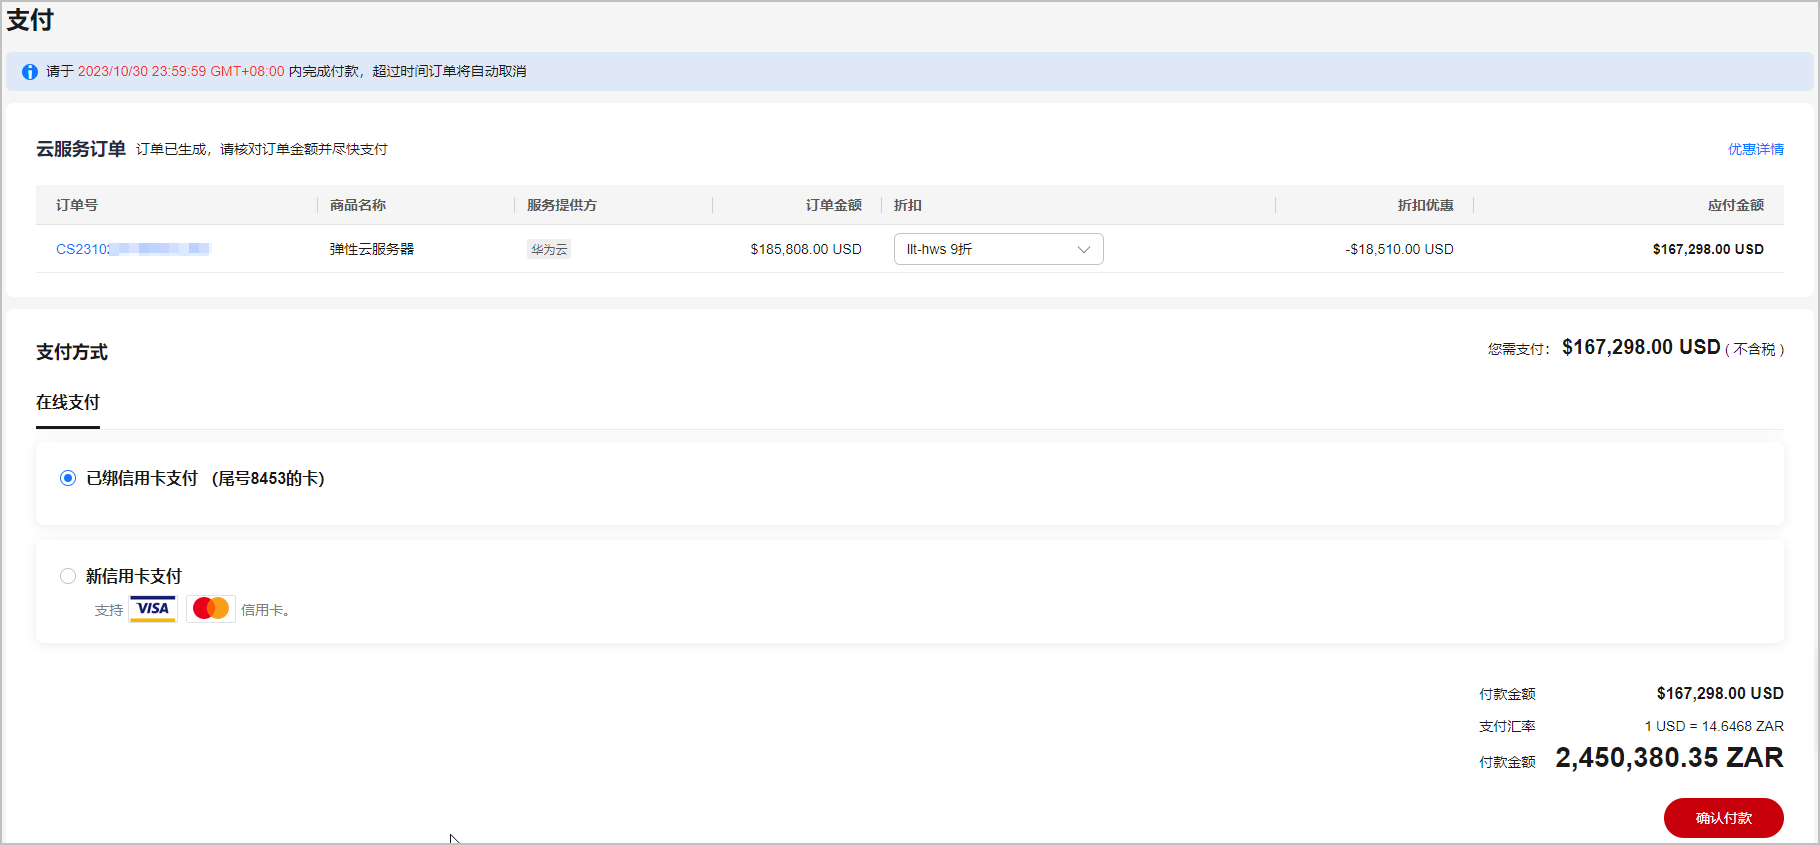Click the 应付金额 column header

[1735, 205]
